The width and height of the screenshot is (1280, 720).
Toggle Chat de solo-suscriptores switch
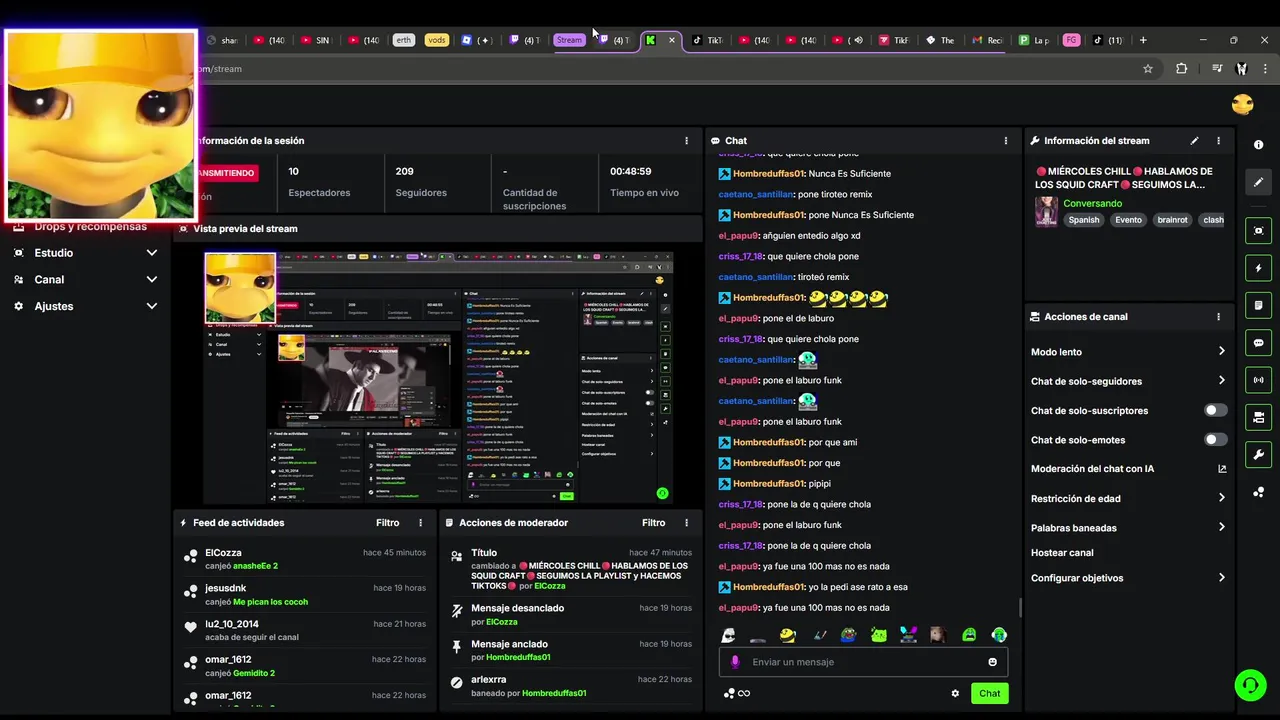1215,411
